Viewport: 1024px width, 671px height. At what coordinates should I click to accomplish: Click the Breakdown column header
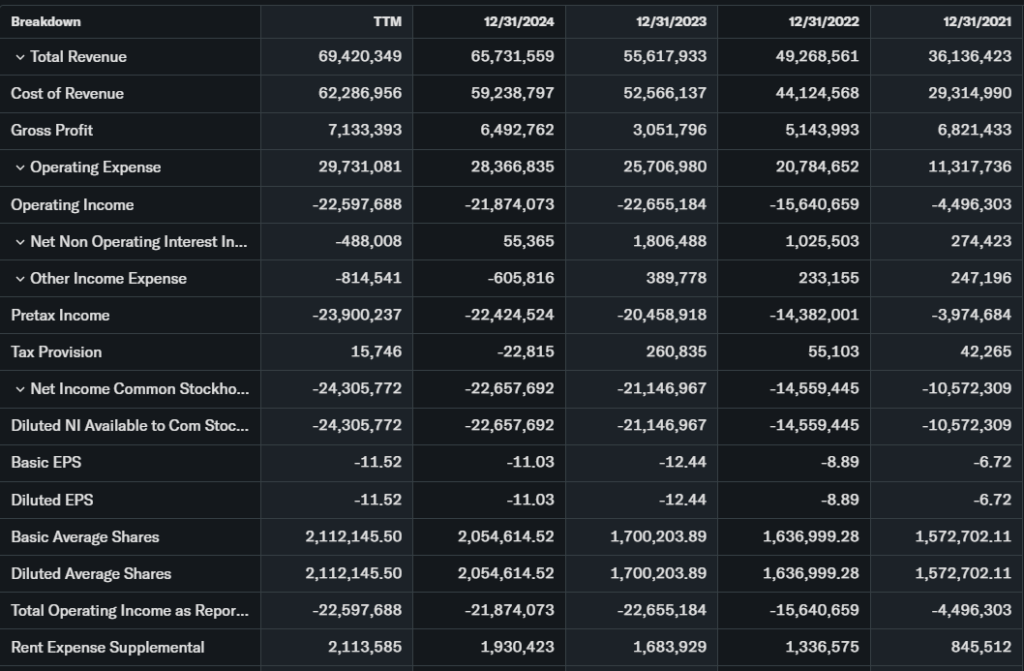coord(46,21)
